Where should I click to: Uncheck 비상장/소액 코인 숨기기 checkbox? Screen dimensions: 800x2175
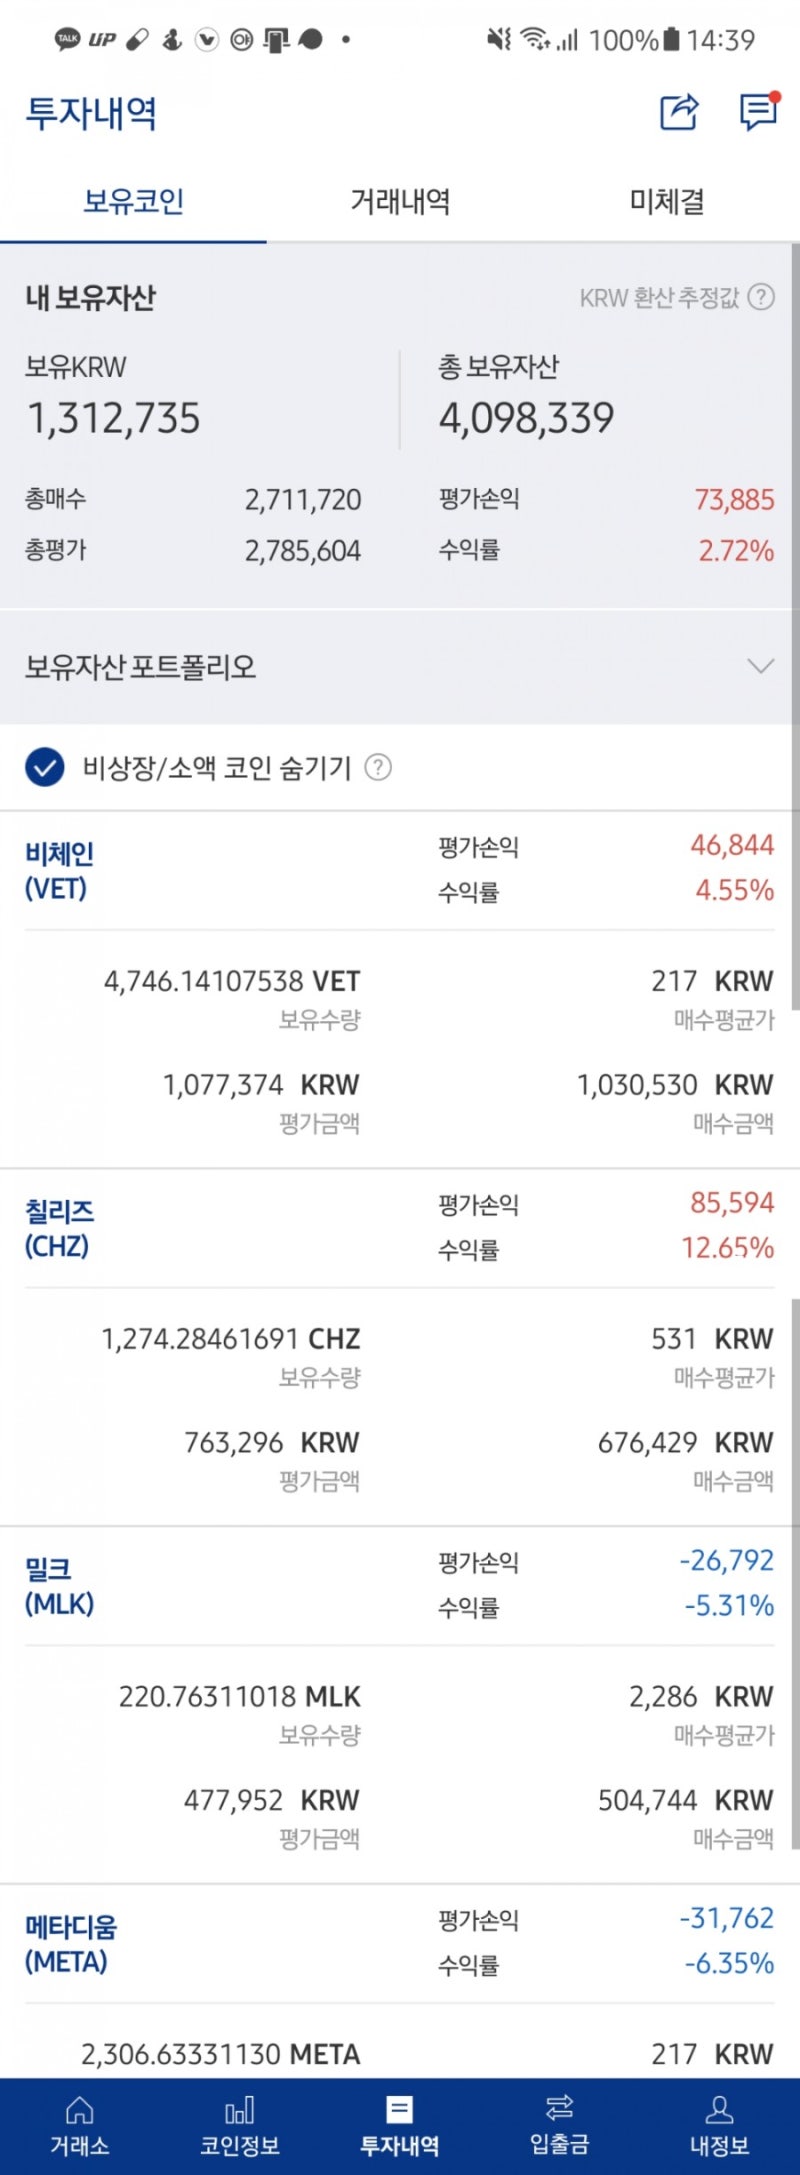point(45,768)
